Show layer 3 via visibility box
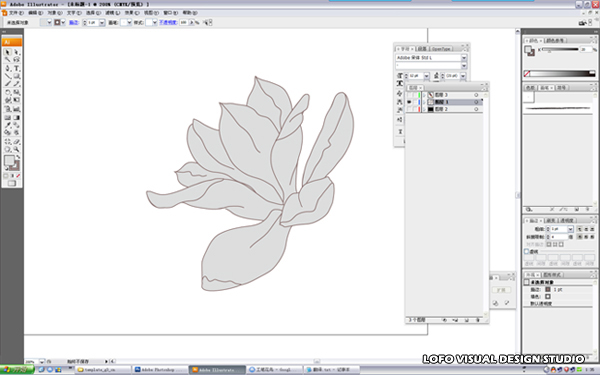Image resolution: width=600 pixels, height=375 pixels. coord(409,95)
